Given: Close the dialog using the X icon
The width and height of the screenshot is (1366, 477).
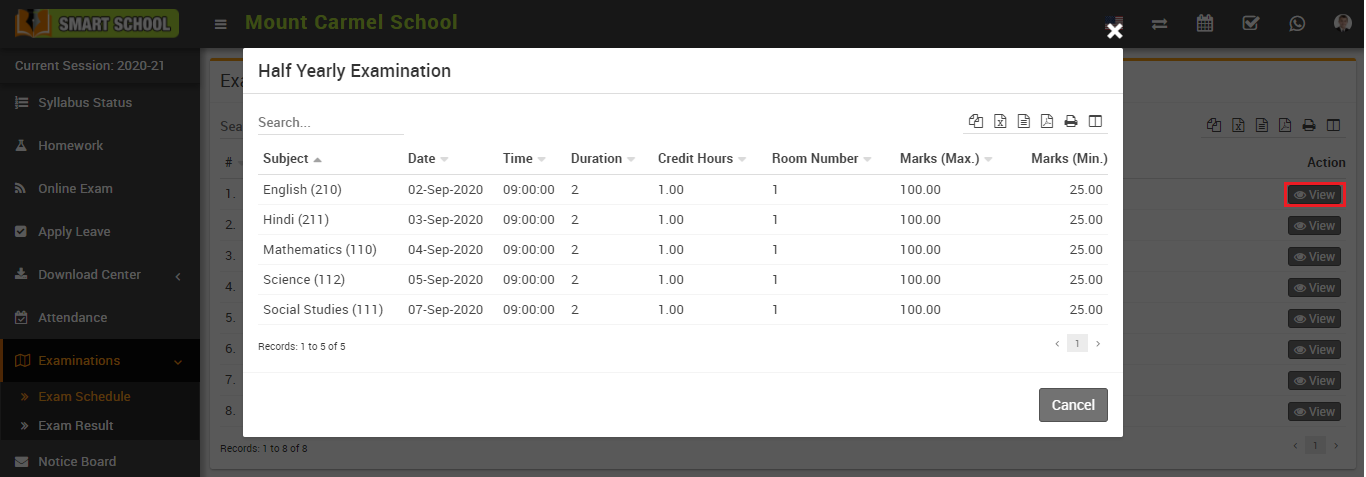Looking at the screenshot, I should point(1114,31).
